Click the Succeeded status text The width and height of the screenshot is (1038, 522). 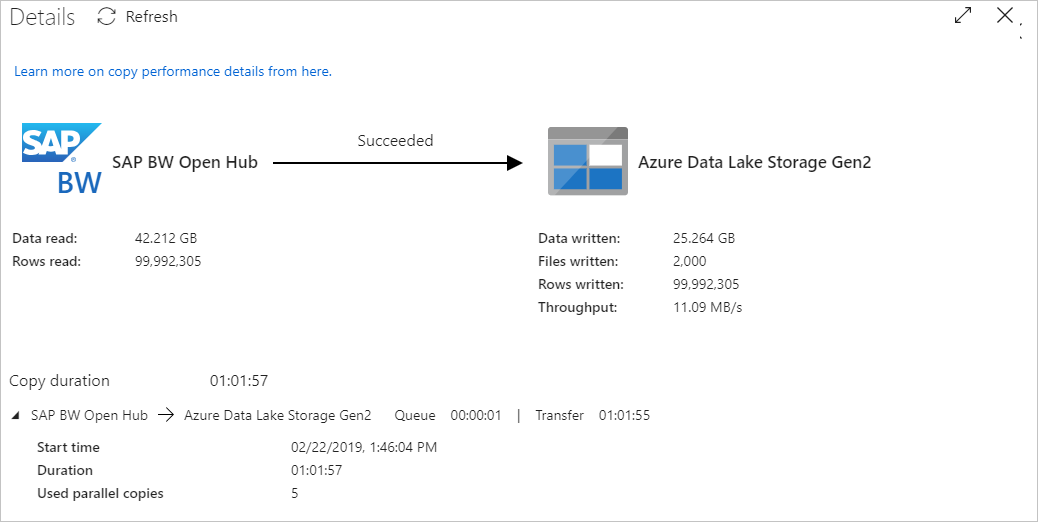point(395,141)
